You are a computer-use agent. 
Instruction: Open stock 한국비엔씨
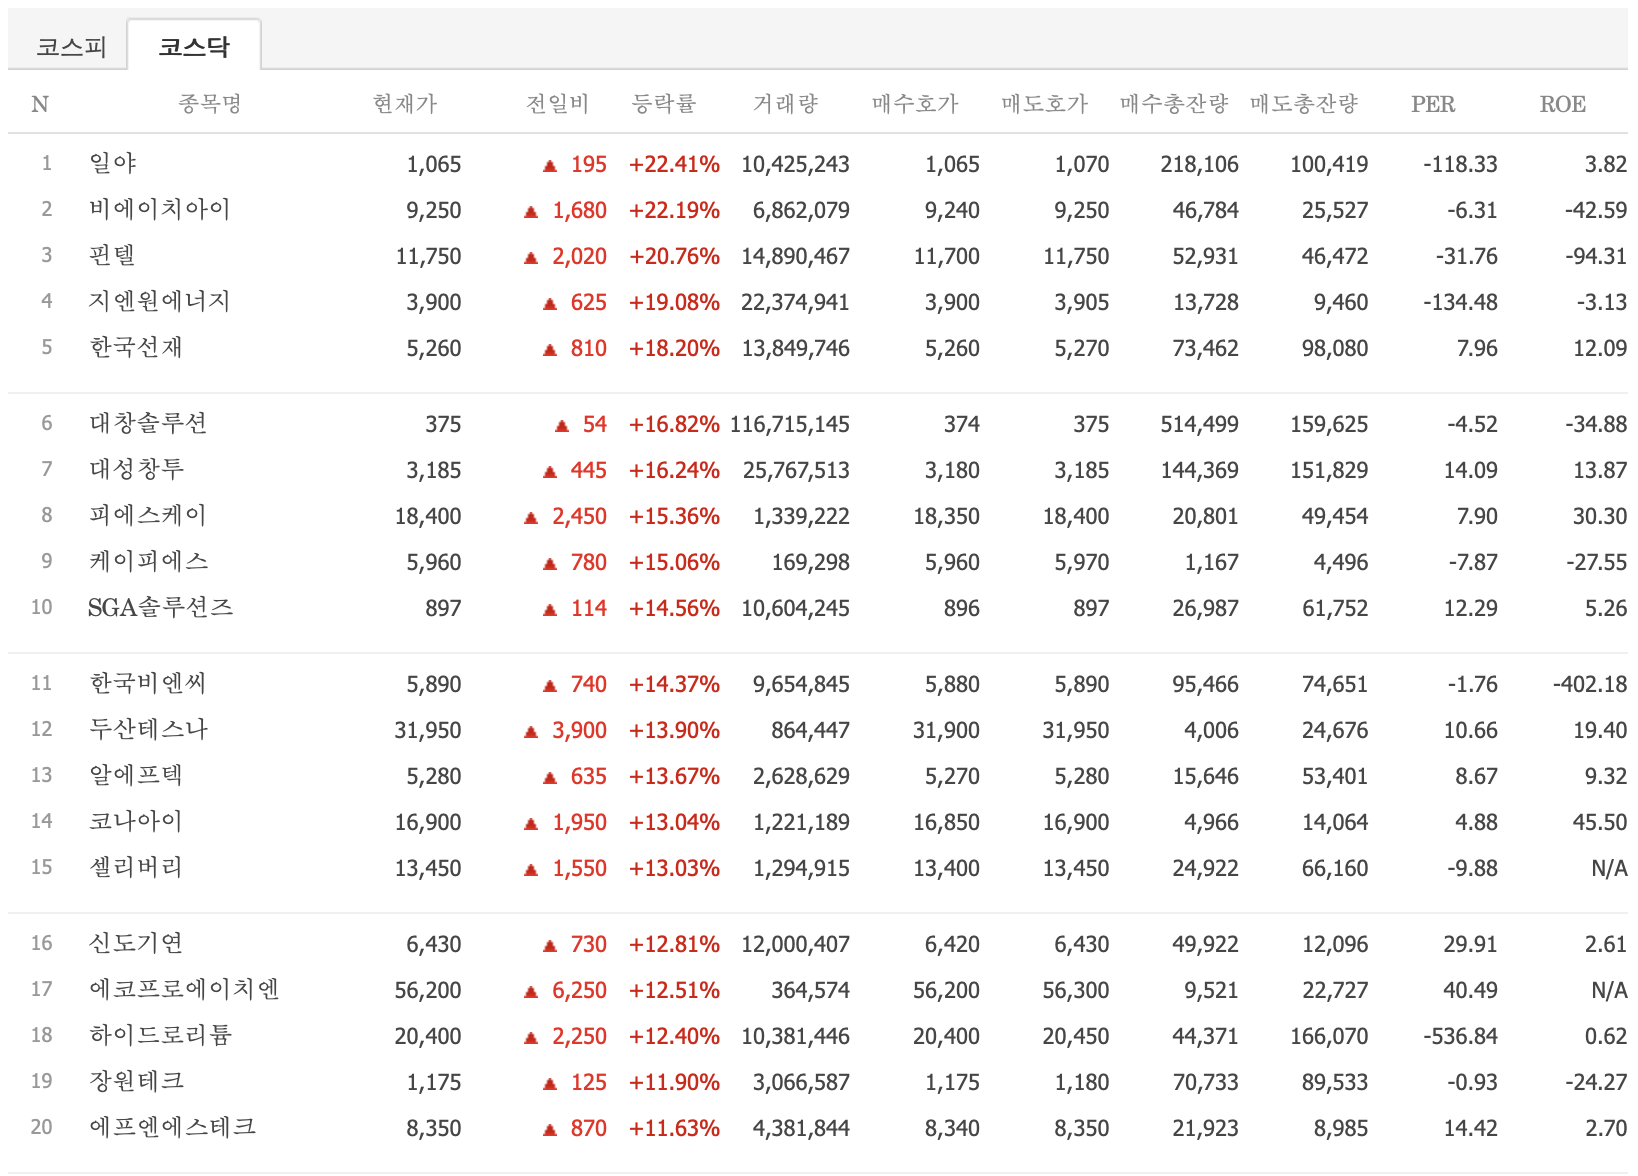pyautogui.click(x=148, y=683)
